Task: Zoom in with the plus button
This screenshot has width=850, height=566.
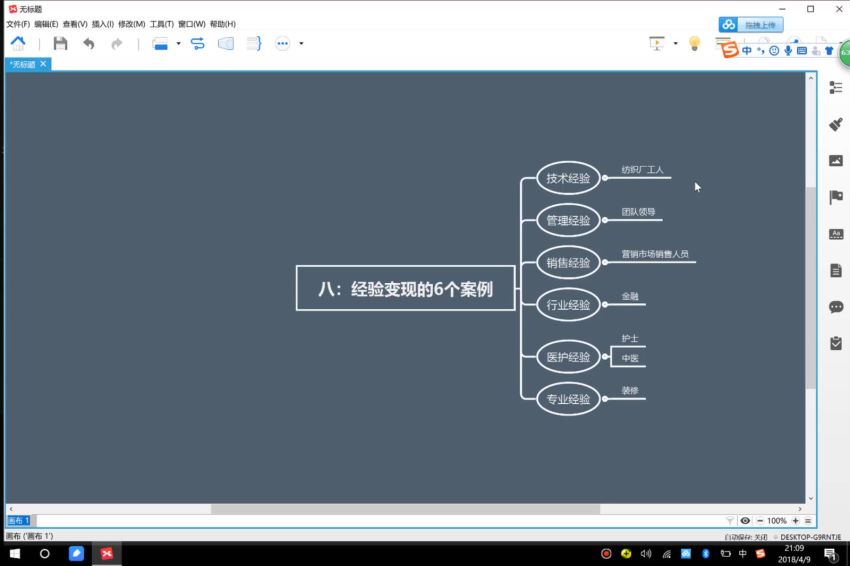Action: 795,520
